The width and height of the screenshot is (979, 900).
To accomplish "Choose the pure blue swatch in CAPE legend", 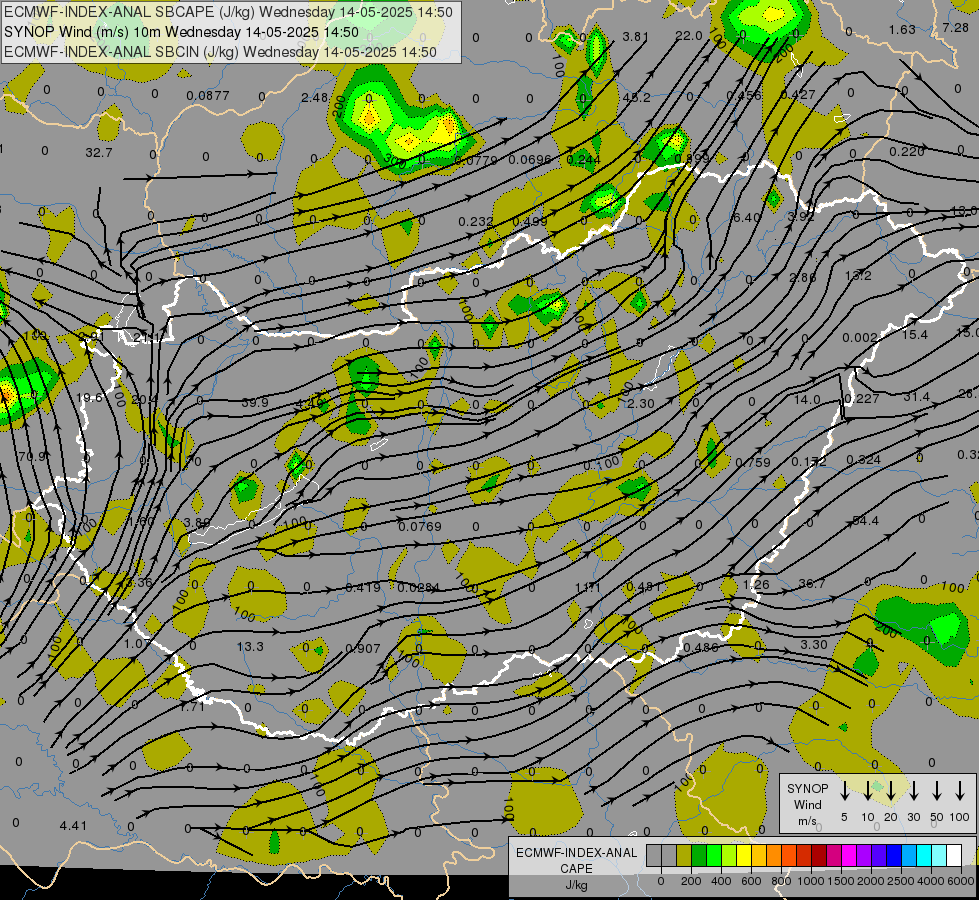I will 894,855.
